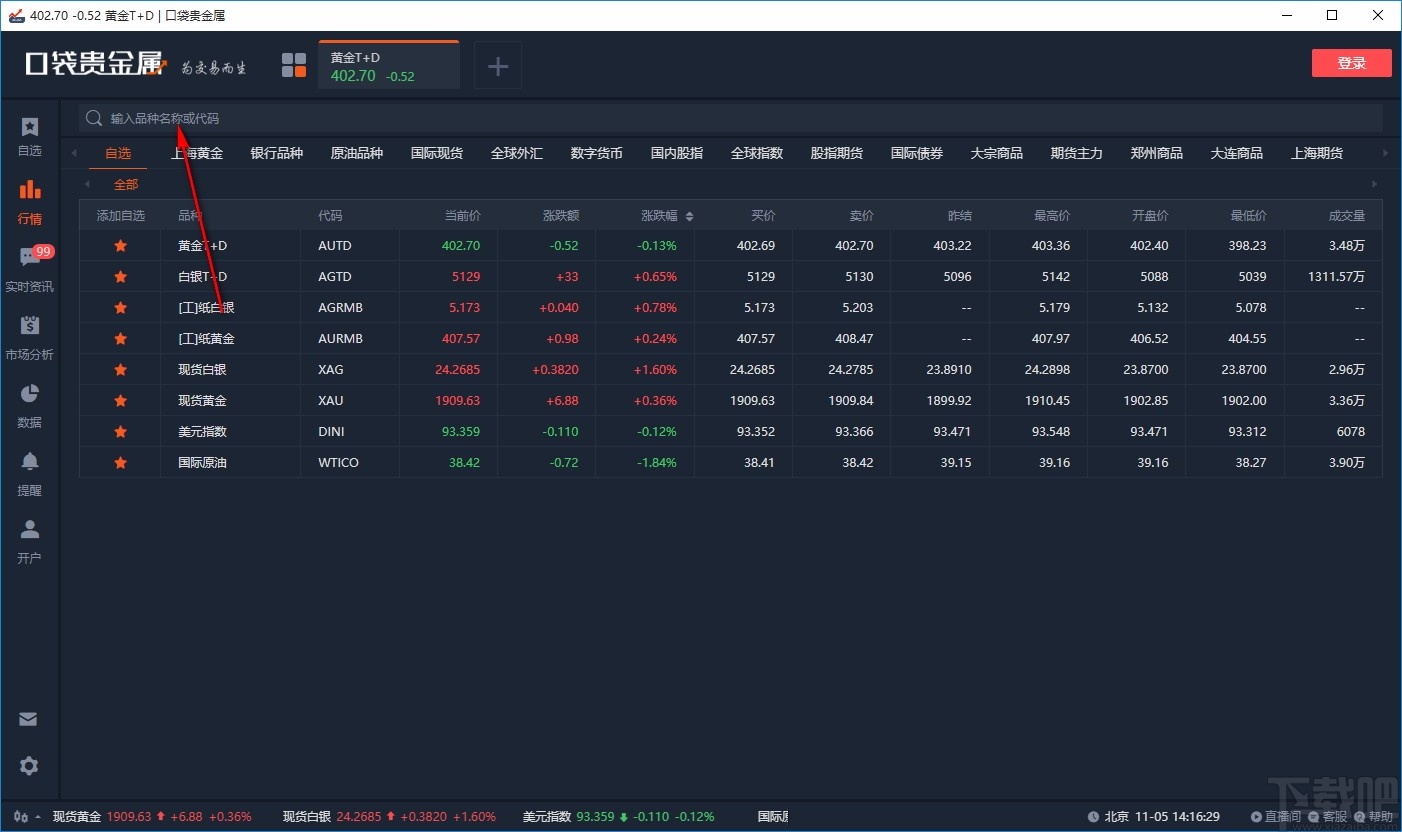
Task: Open the mail envelope in the sidebar
Action: click(29, 718)
